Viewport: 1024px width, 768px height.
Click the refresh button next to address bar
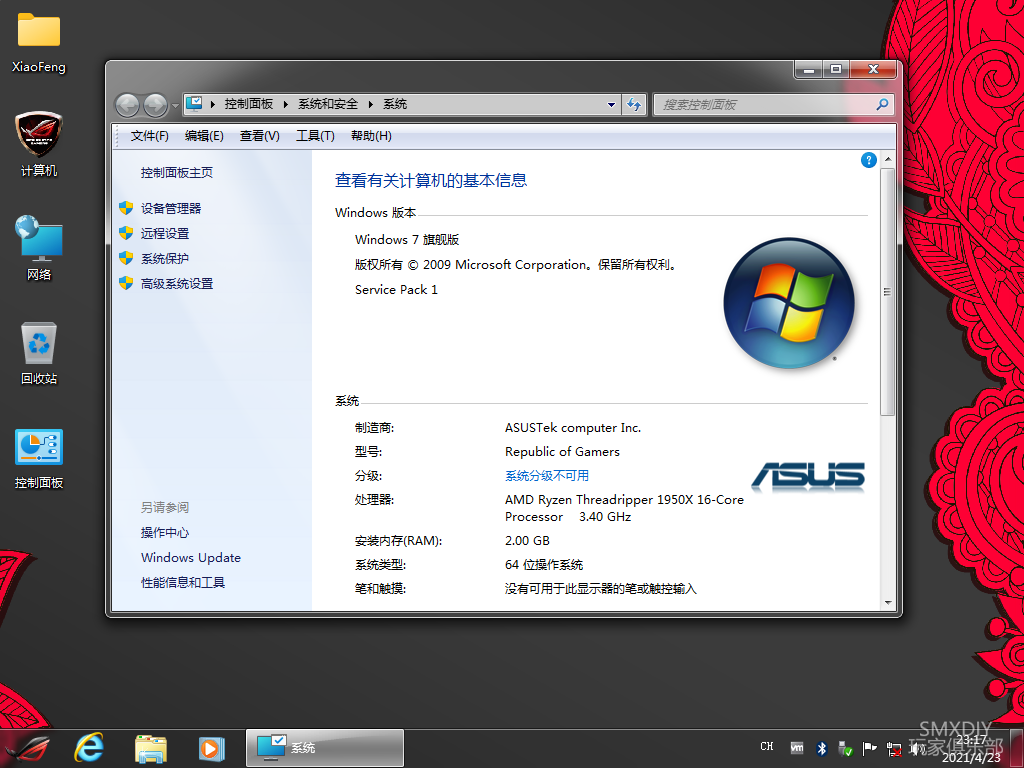tap(634, 104)
